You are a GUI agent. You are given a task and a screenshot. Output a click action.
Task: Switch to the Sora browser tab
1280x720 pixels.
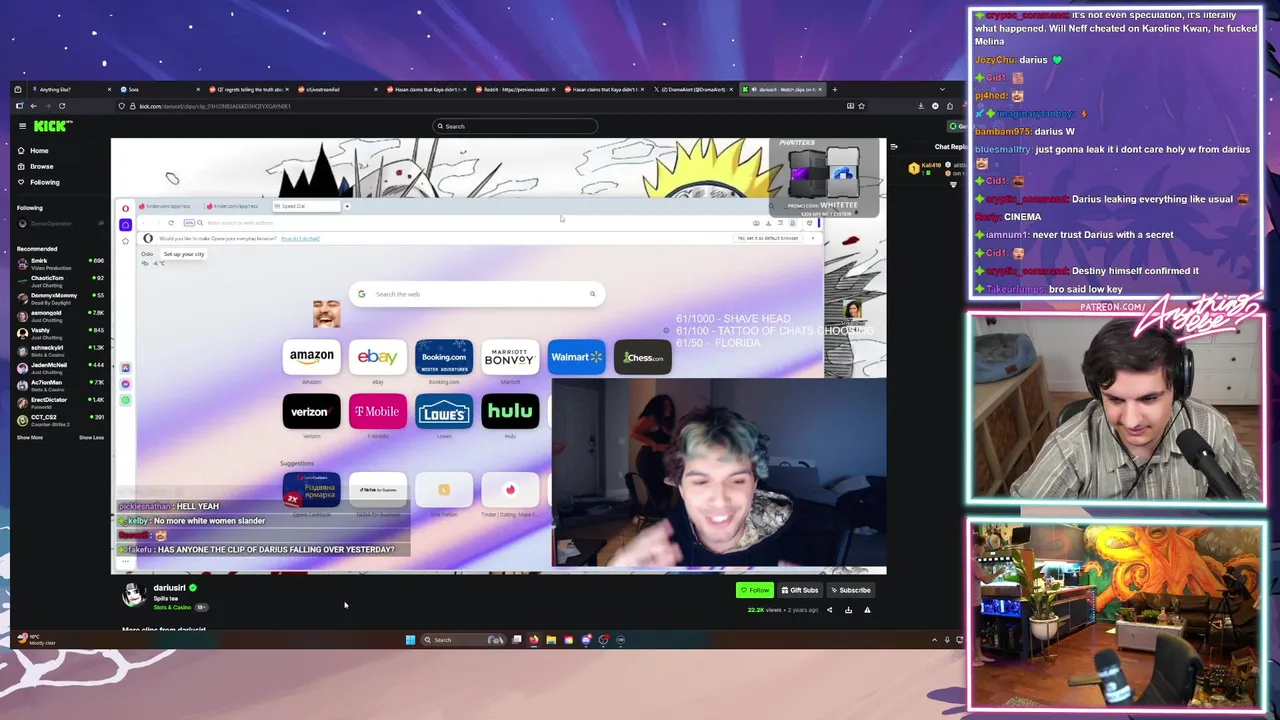[159, 90]
